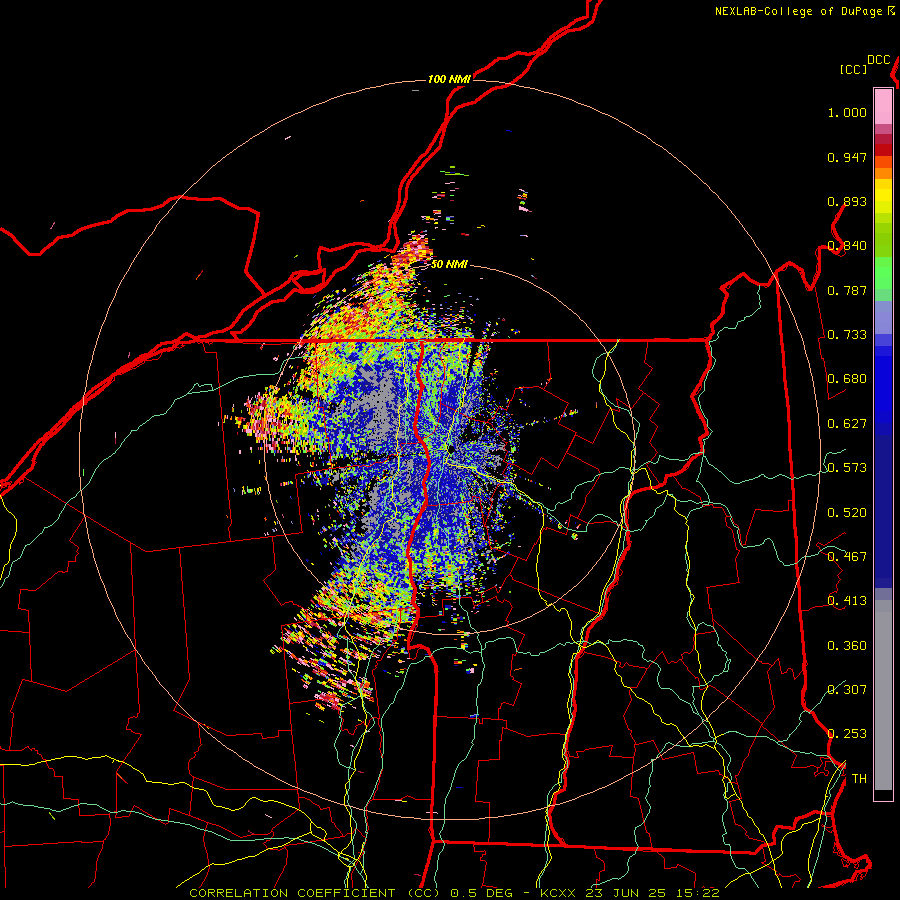Click the 0.5 DEG elevation text
This screenshot has height=900, width=900.
click(x=481, y=893)
